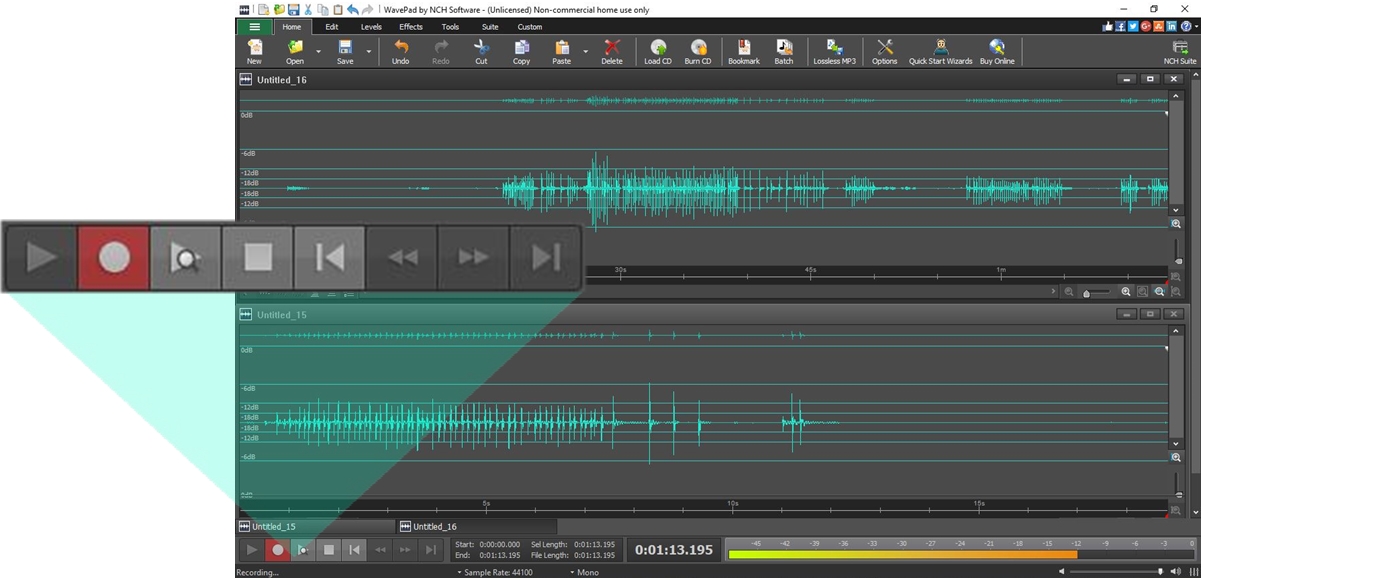The width and height of the screenshot is (1399, 578).
Task: Select the Custom ribbon tab
Action: point(530,27)
